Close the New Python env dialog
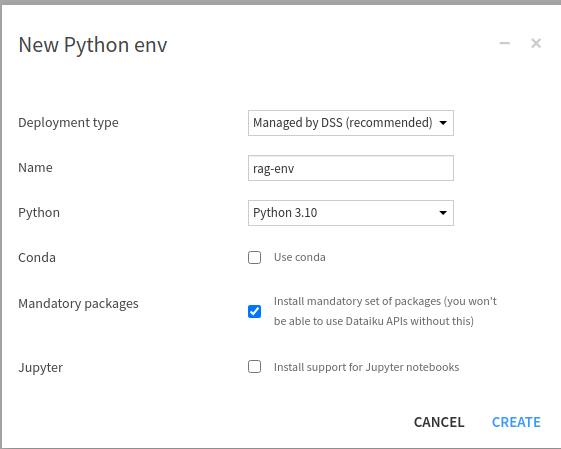 (x=536, y=43)
